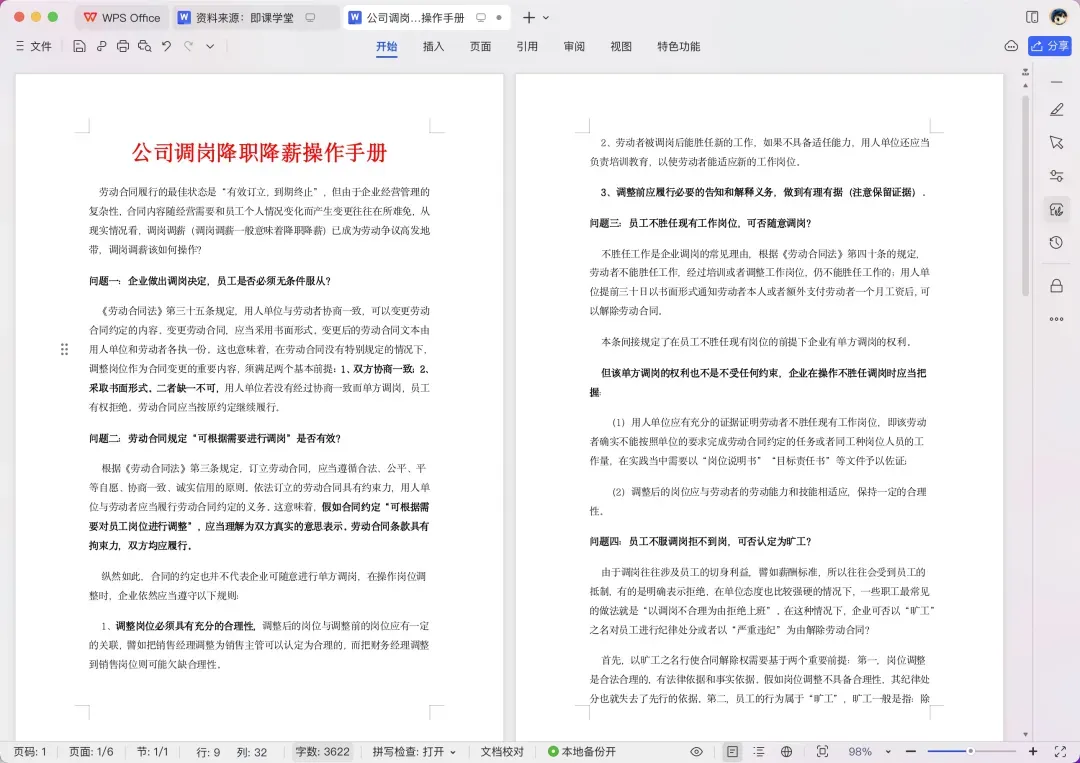Screen dimensions: 1080x763
Task: Open the settings sliders icon in right sidebar
Action: click(x=1057, y=176)
